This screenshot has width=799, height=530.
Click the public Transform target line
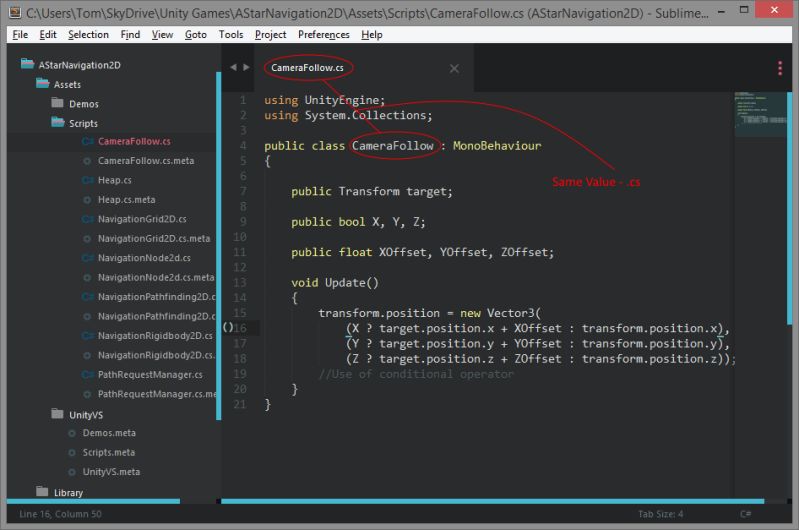(371, 191)
